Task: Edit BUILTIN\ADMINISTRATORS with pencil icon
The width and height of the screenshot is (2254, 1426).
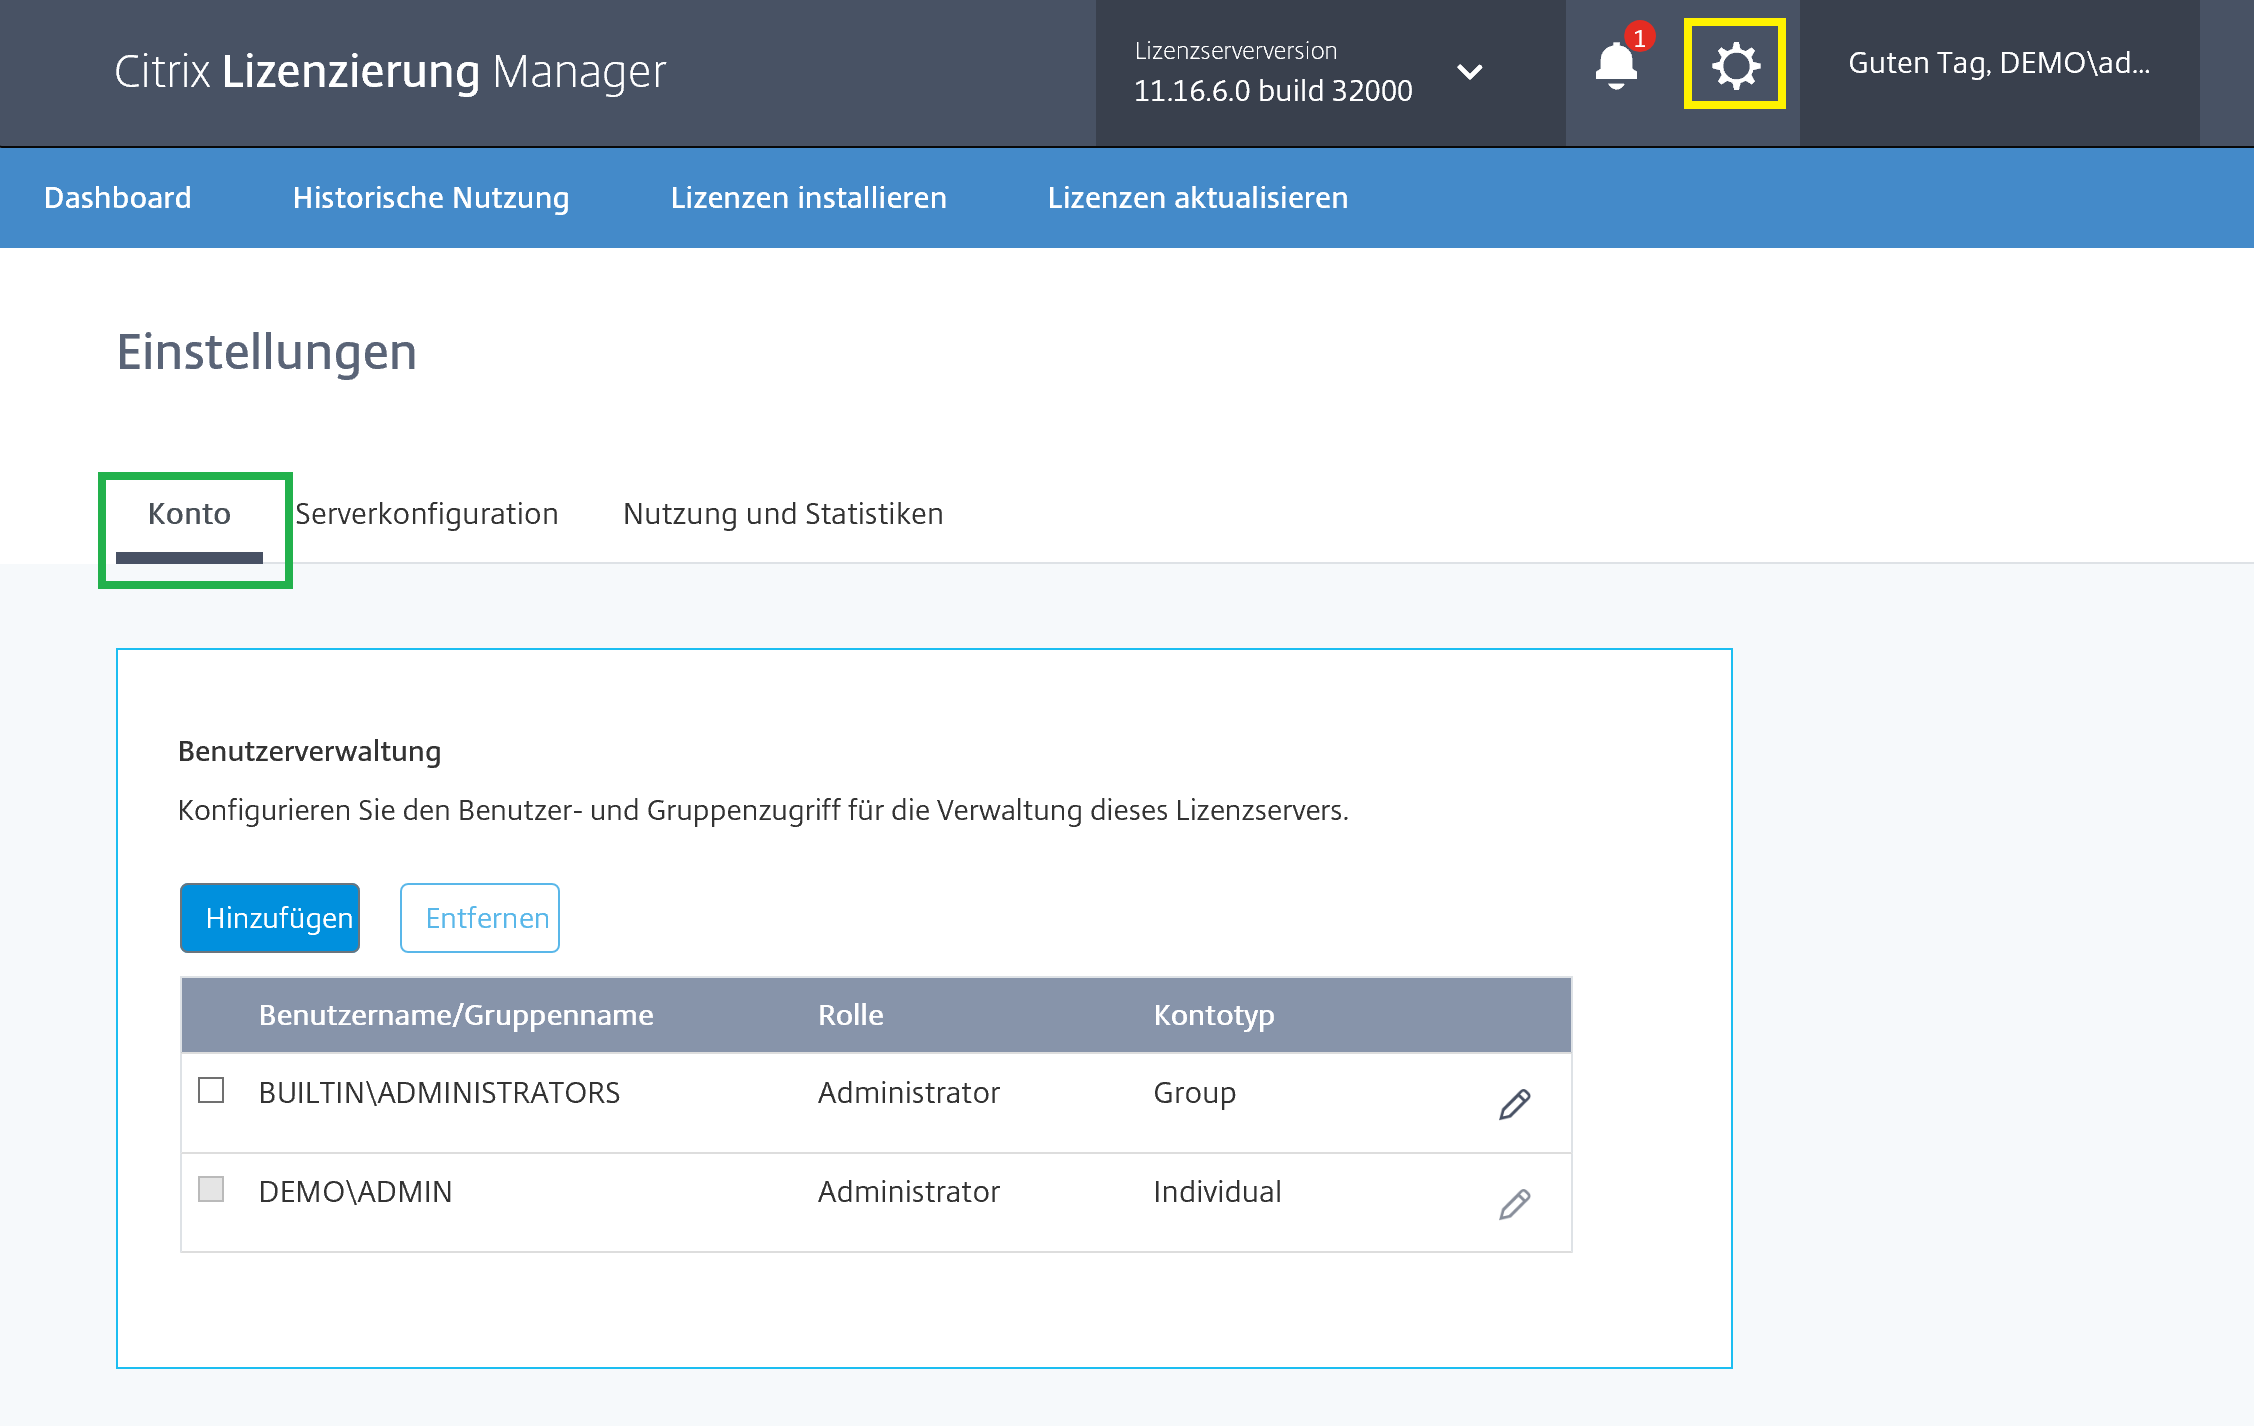Action: pos(1514,1104)
